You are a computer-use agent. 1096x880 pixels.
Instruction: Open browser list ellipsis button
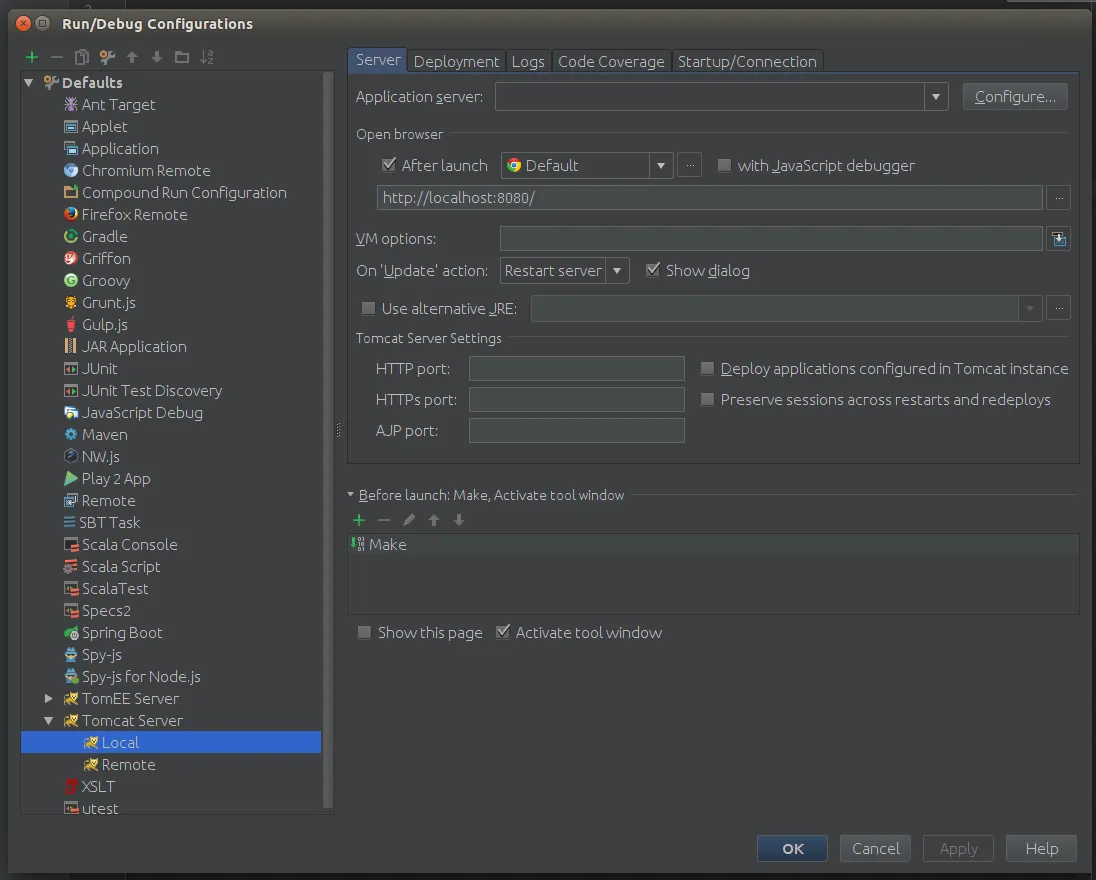689,166
